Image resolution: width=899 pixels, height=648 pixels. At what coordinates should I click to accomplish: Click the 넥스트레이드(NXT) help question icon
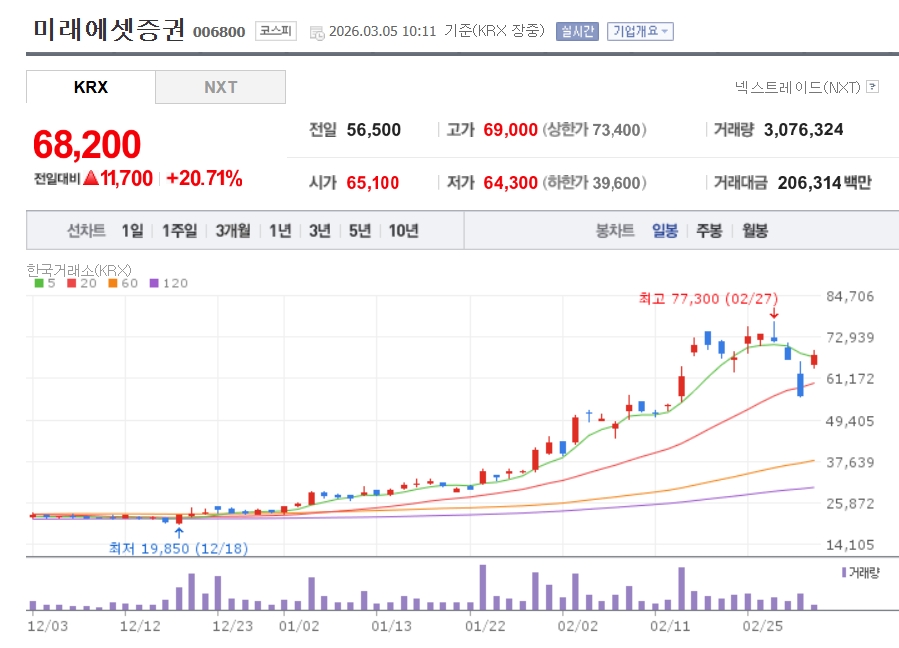point(872,87)
